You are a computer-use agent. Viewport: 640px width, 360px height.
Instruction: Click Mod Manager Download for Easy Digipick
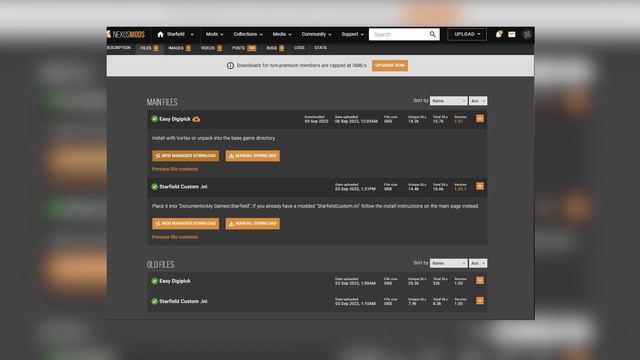tap(185, 156)
